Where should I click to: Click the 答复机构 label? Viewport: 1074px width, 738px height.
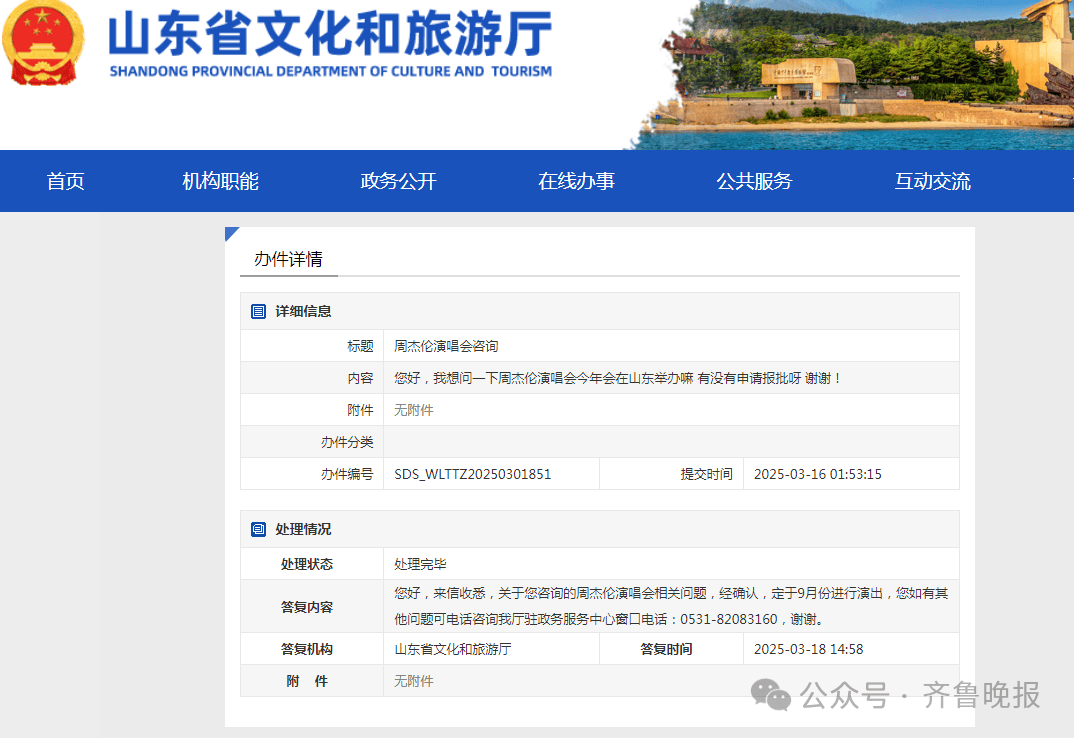click(x=307, y=649)
